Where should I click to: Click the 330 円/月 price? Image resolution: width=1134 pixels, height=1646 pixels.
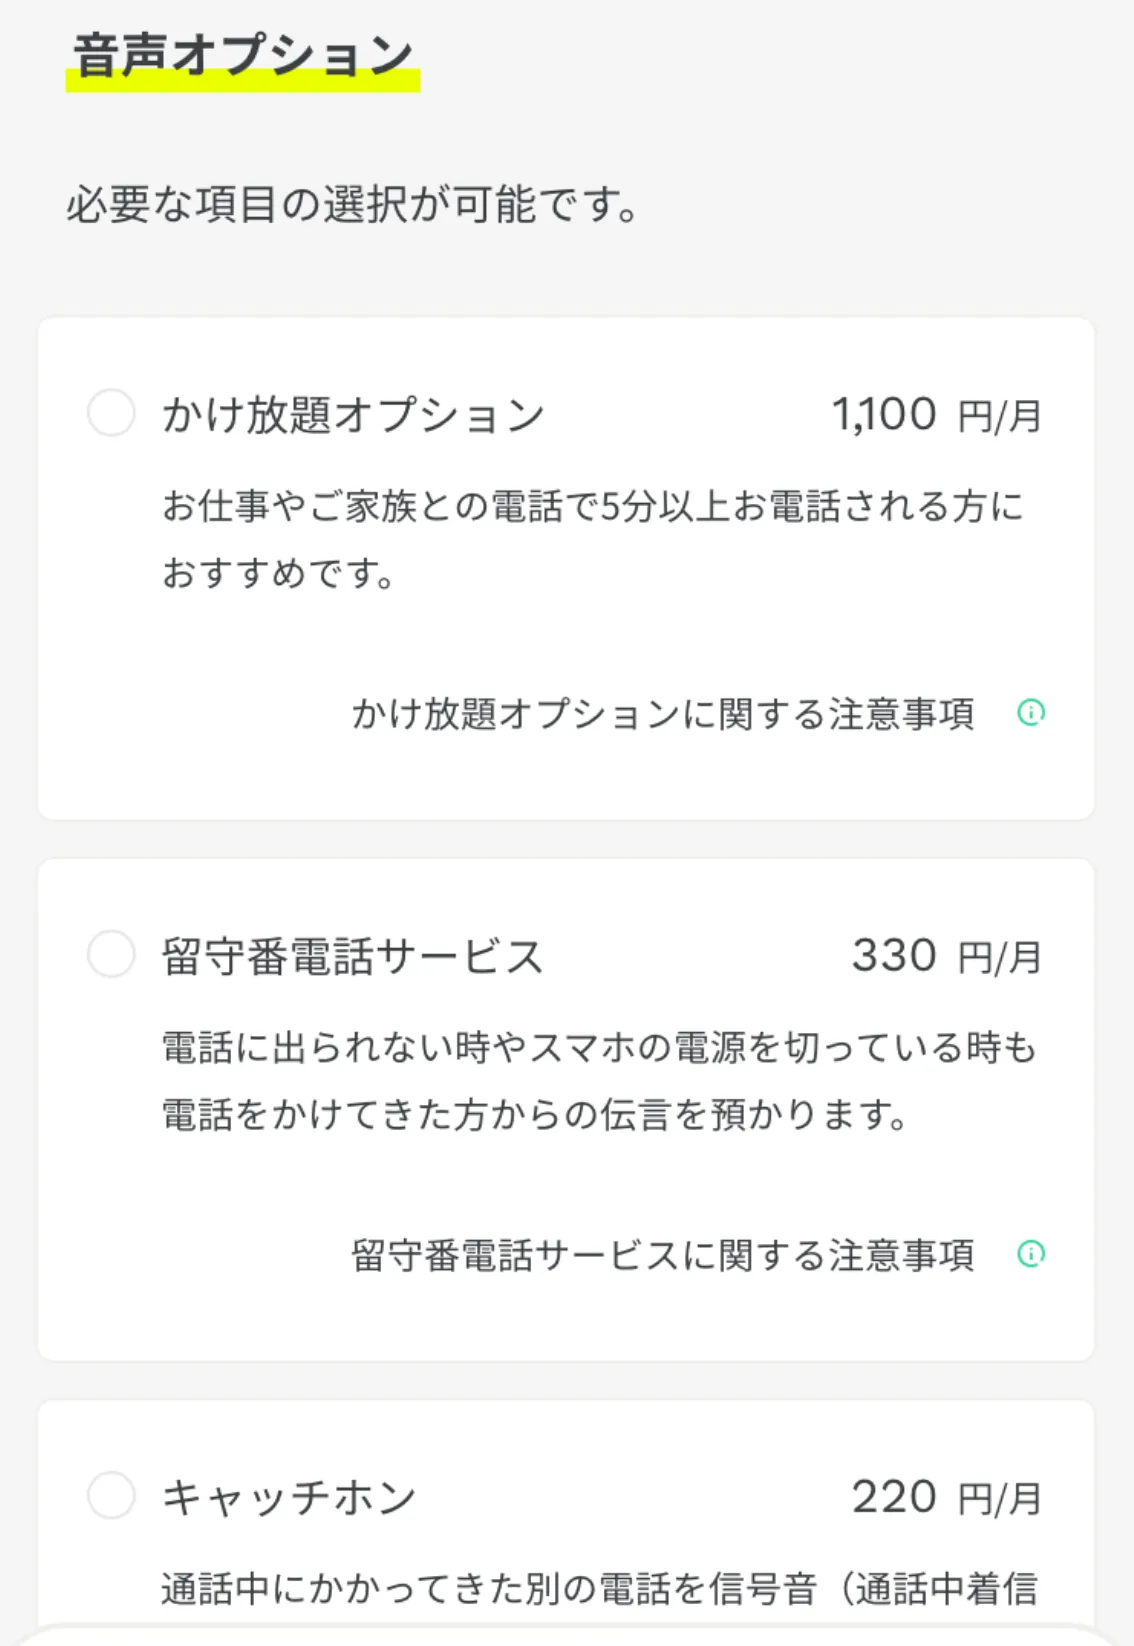946,956
